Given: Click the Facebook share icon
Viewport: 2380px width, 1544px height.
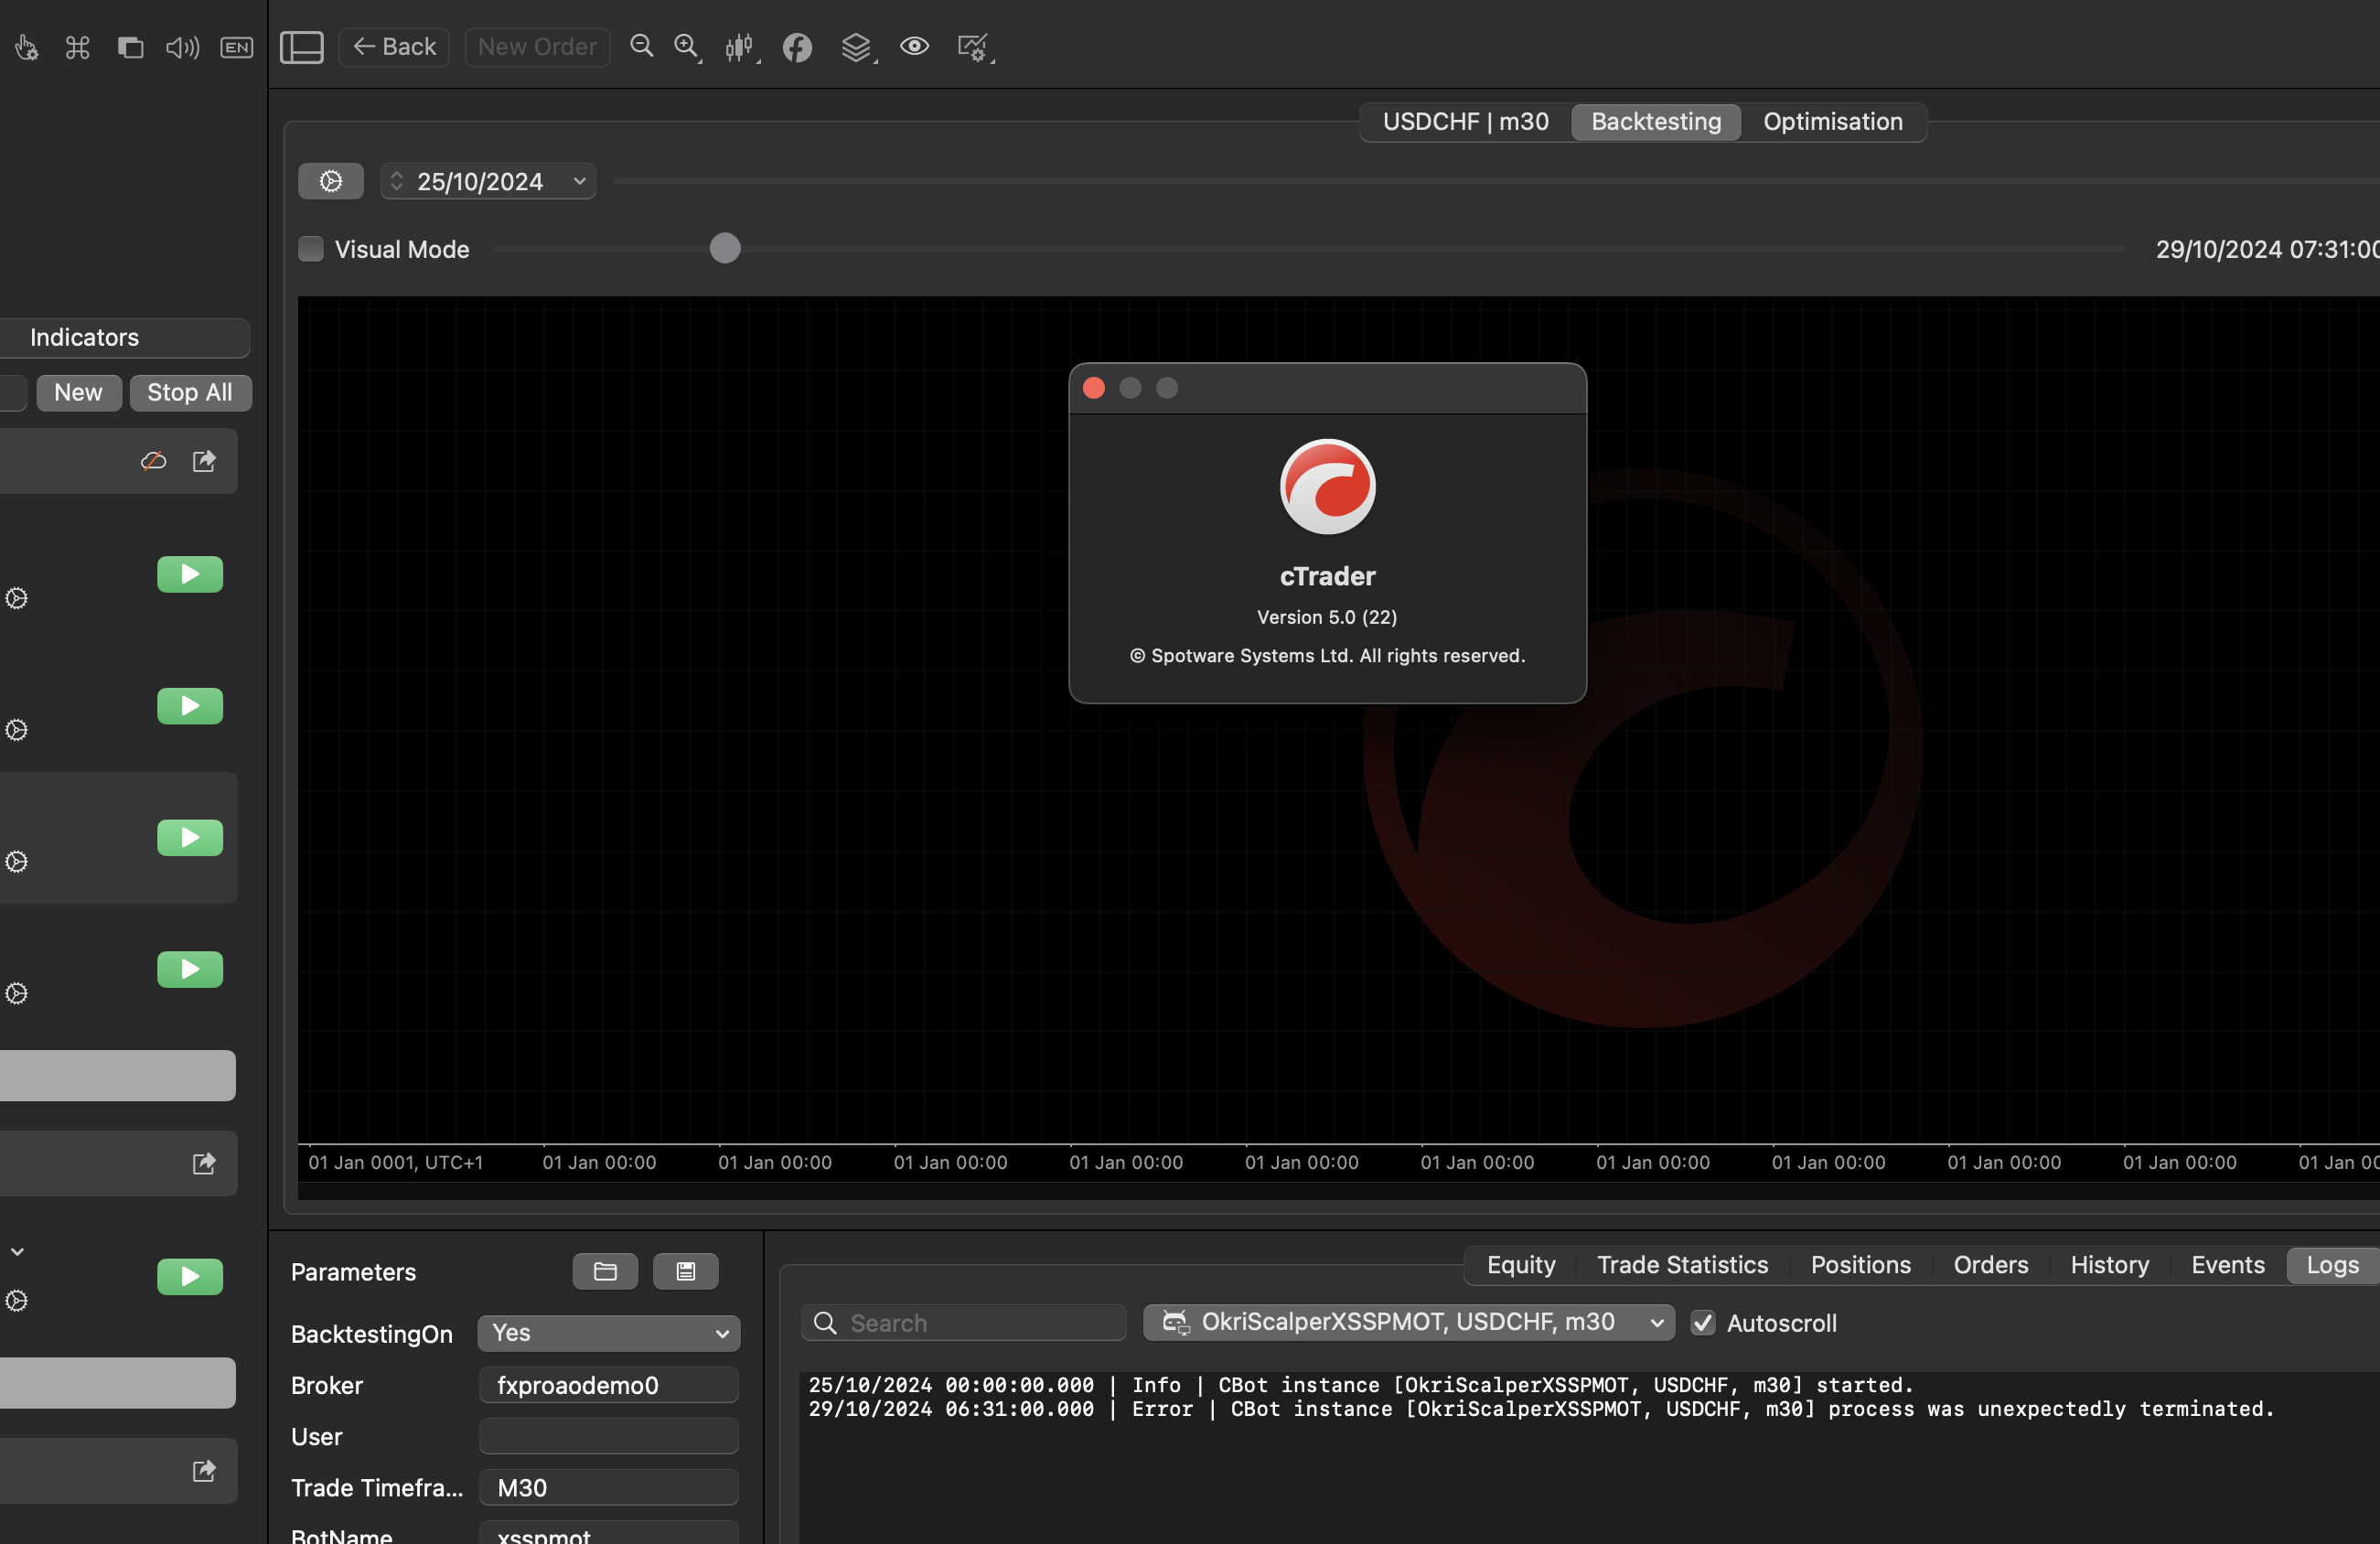Looking at the screenshot, I should (x=797, y=47).
